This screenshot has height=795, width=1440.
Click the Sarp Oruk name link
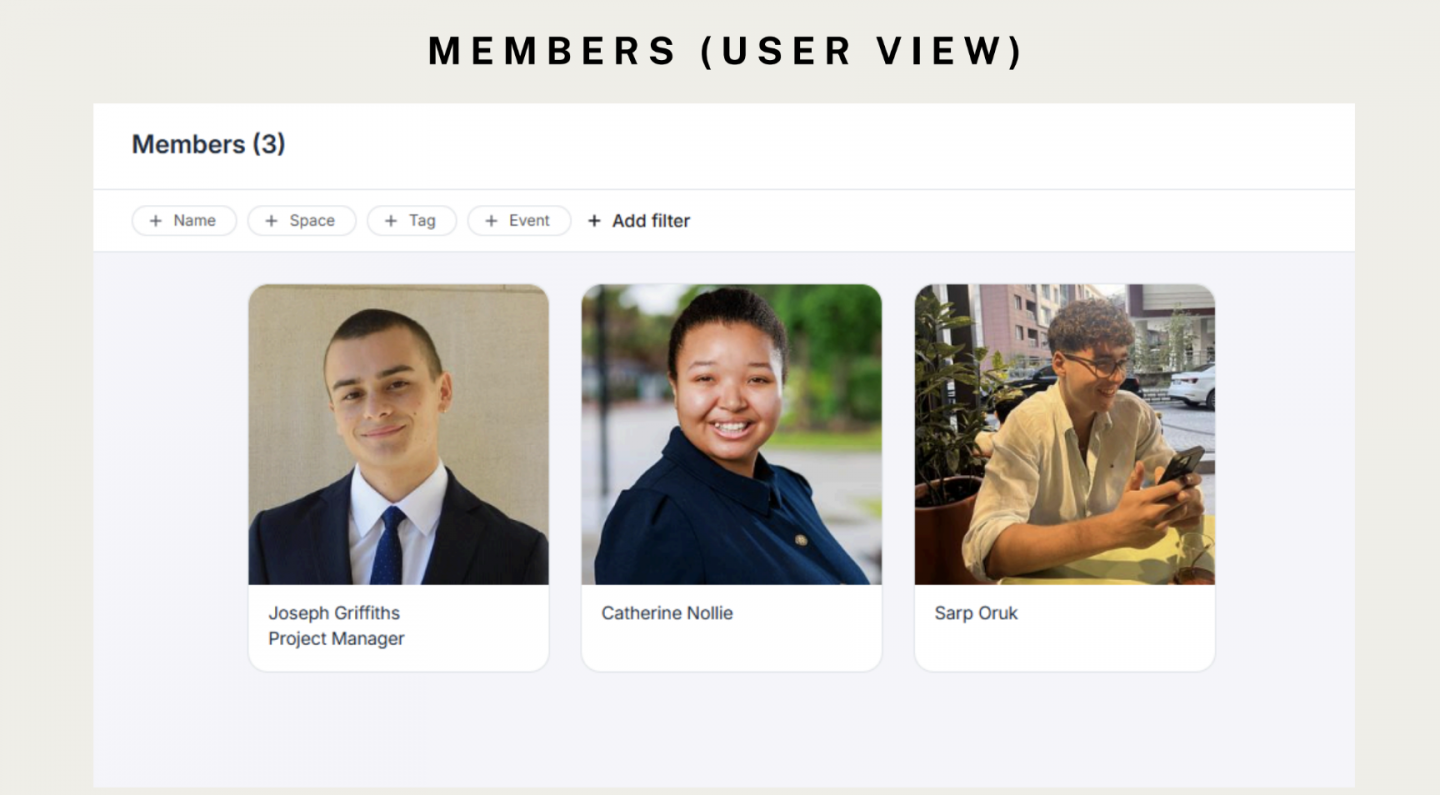[976, 613]
